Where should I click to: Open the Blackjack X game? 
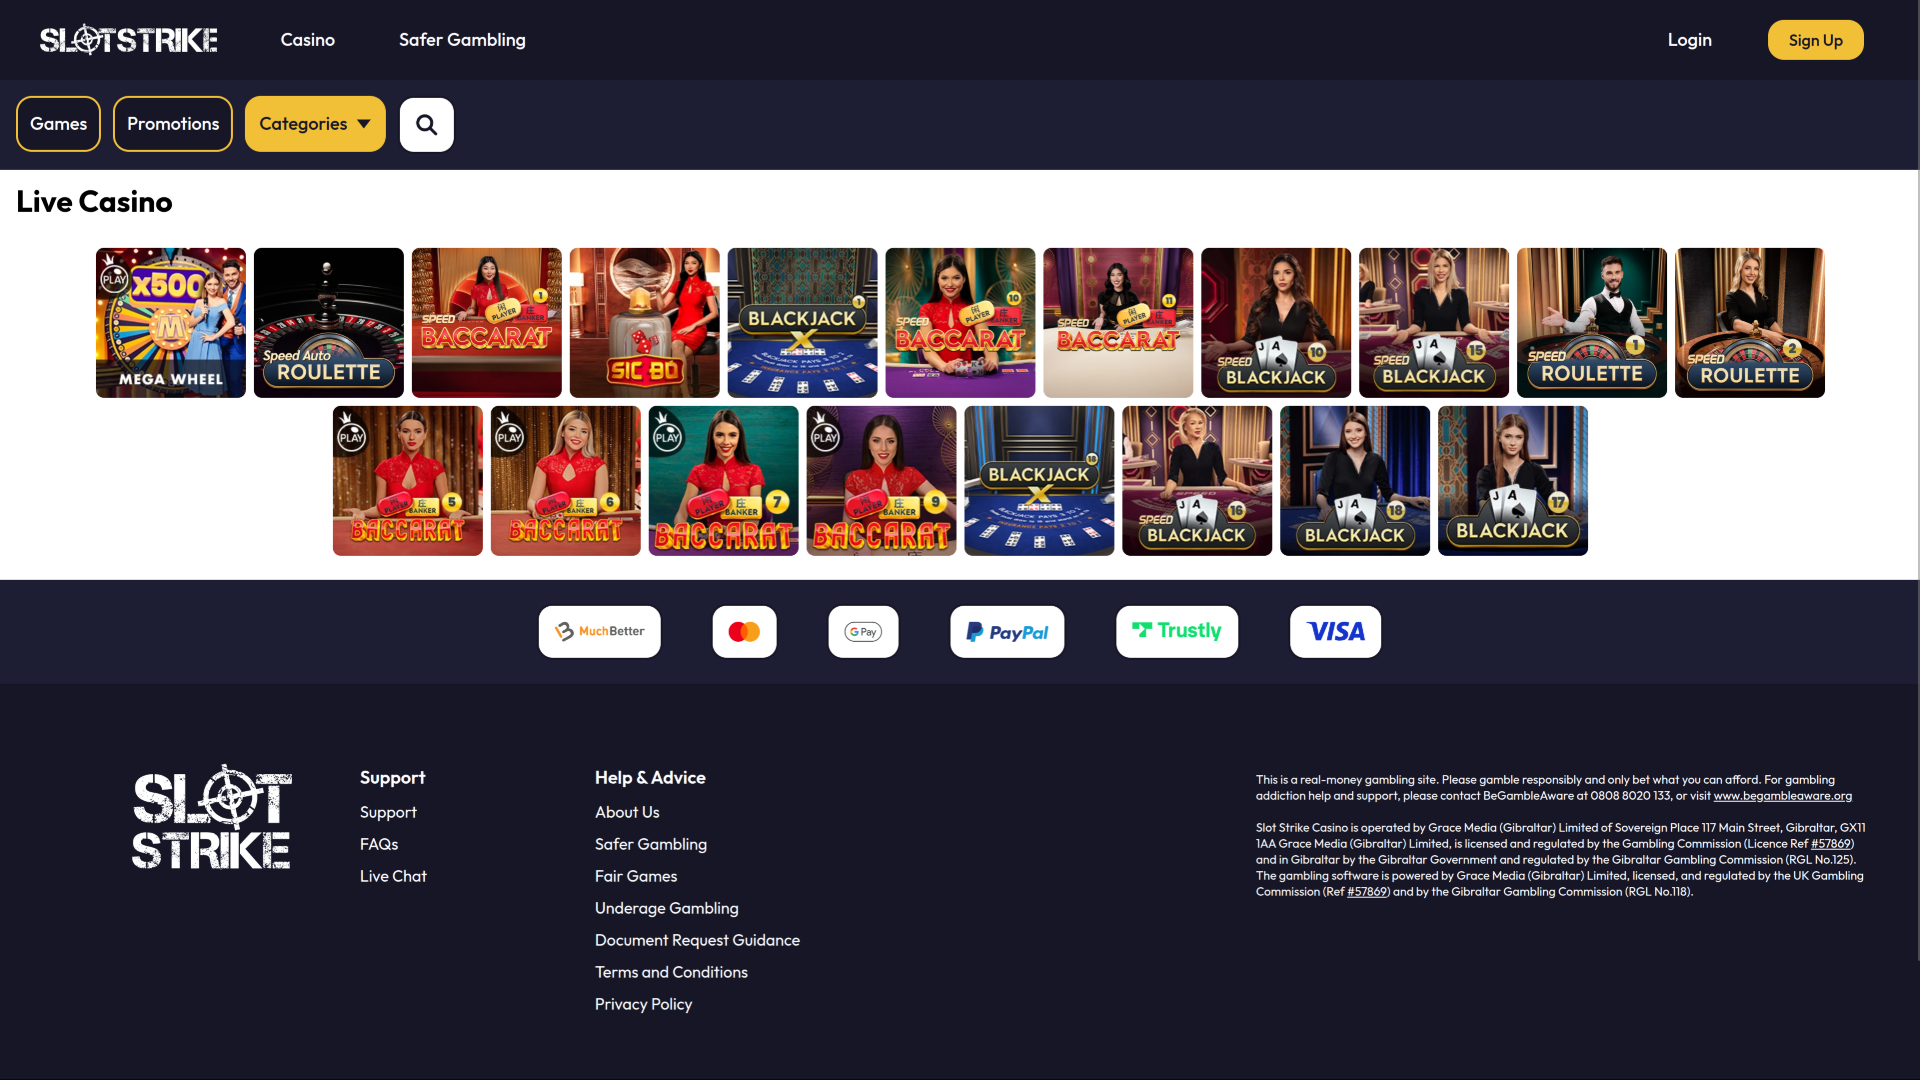tap(802, 322)
